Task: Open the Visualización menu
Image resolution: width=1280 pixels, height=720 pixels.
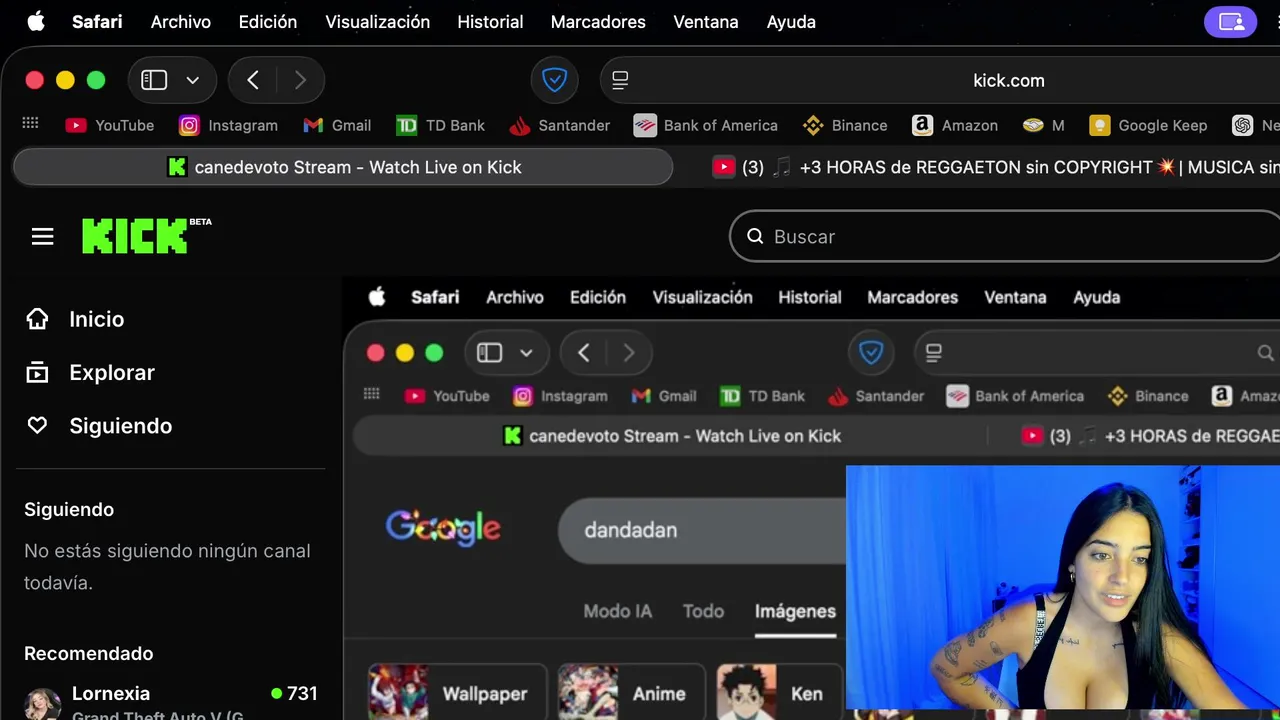Action: point(378,21)
